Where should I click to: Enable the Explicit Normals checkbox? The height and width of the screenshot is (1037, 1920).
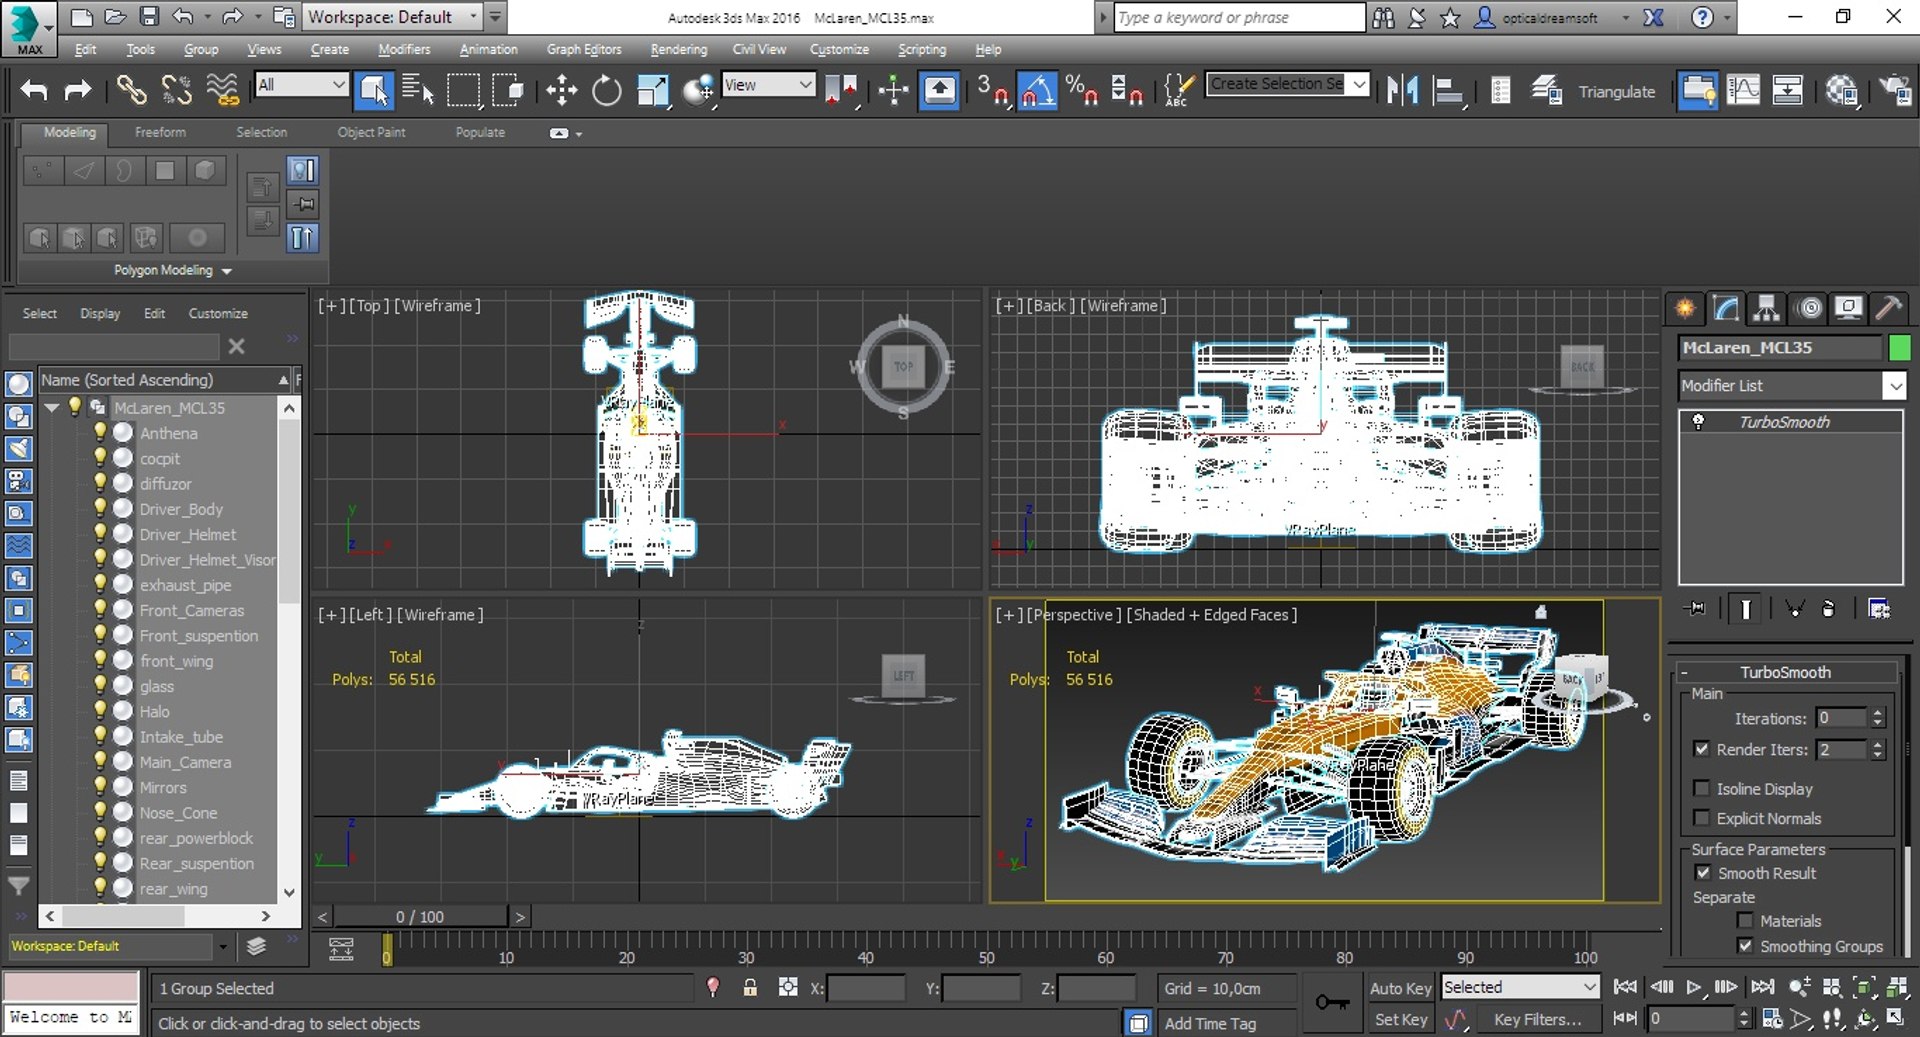[1702, 818]
